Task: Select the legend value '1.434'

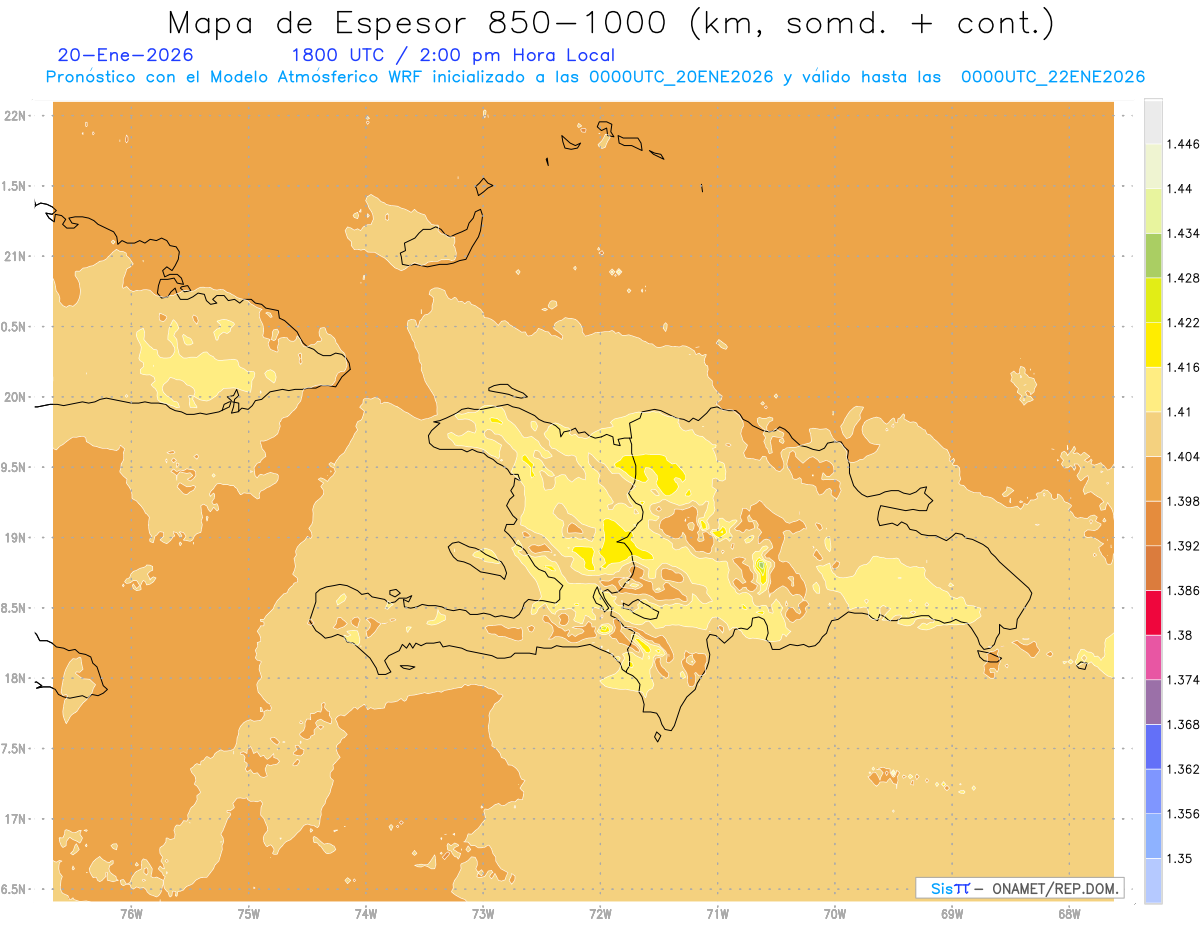Action: 1183,233
